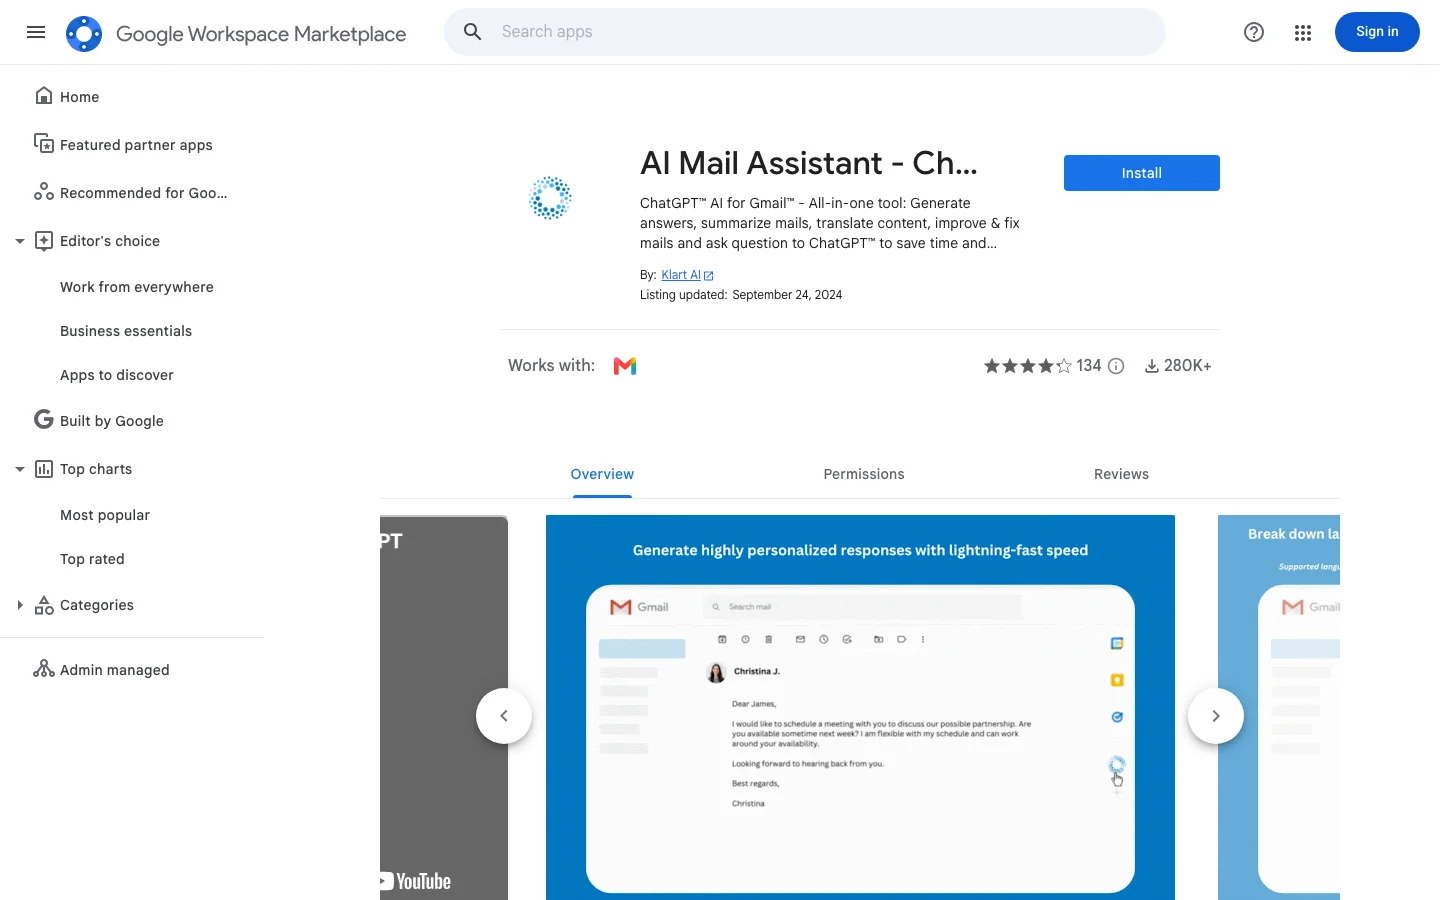Switch to the Overview tab
1440x900 pixels.
pos(602,474)
